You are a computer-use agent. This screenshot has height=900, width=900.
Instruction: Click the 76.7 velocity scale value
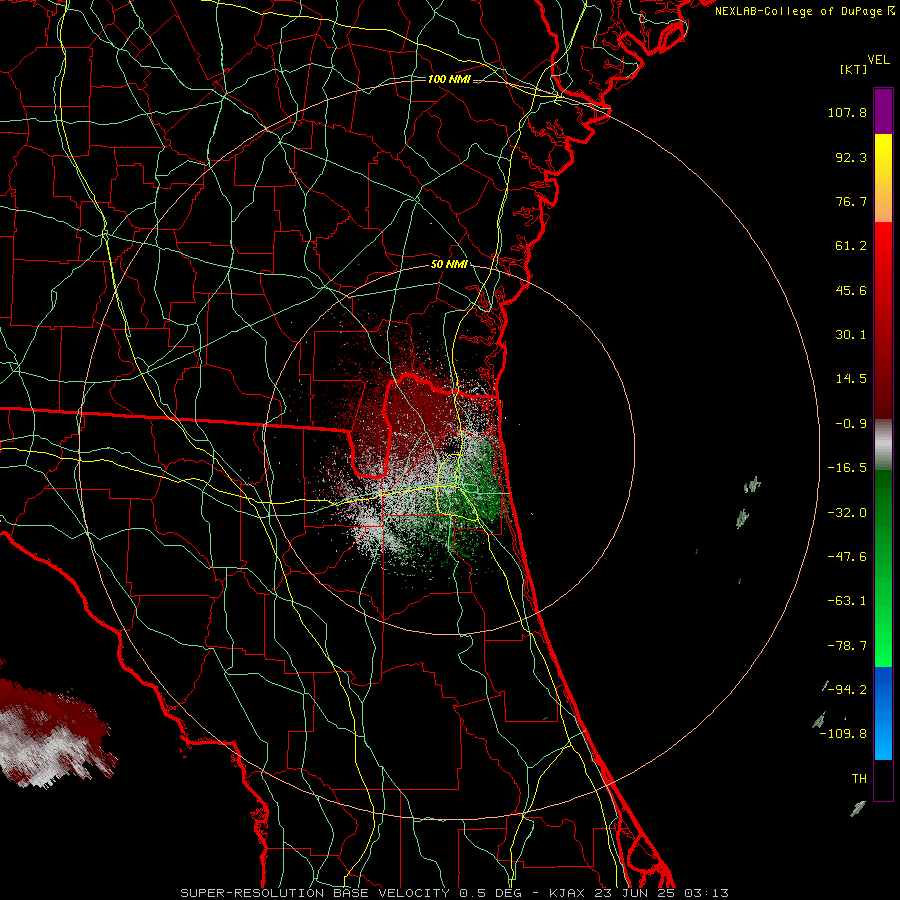point(851,201)
